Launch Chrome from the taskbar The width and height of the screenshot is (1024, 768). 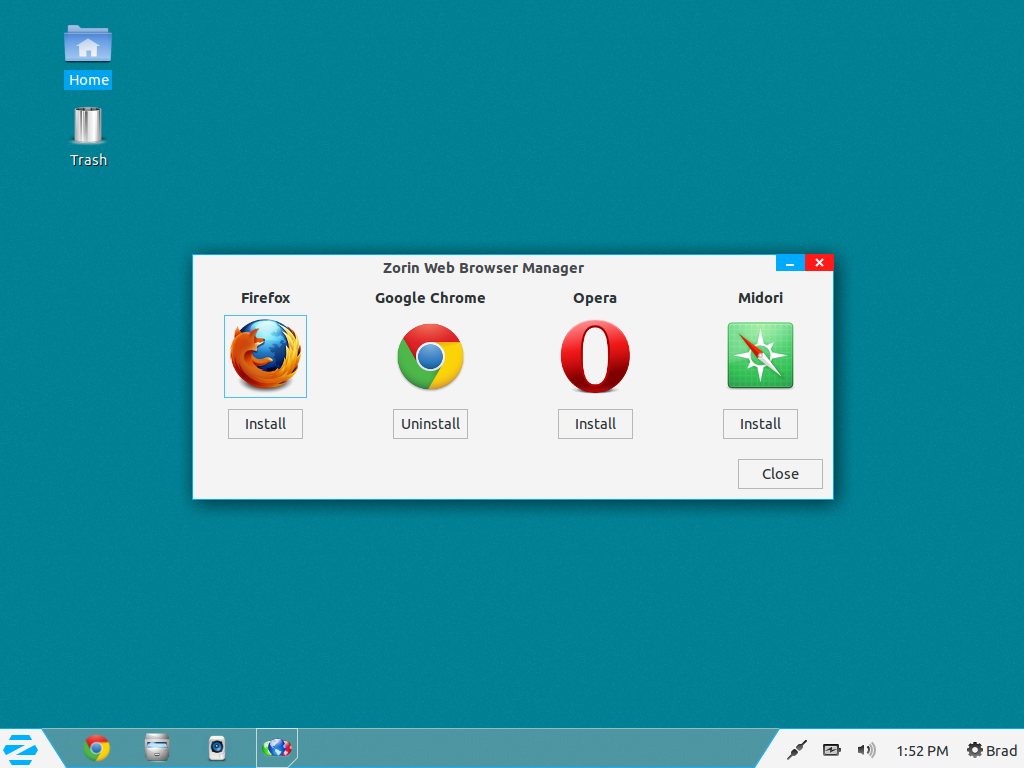(x=97, y=748)
